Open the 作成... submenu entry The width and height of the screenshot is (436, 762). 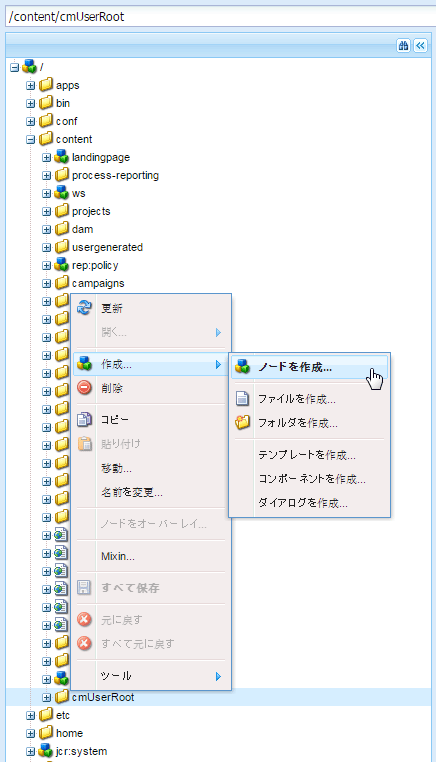point(151,364)
